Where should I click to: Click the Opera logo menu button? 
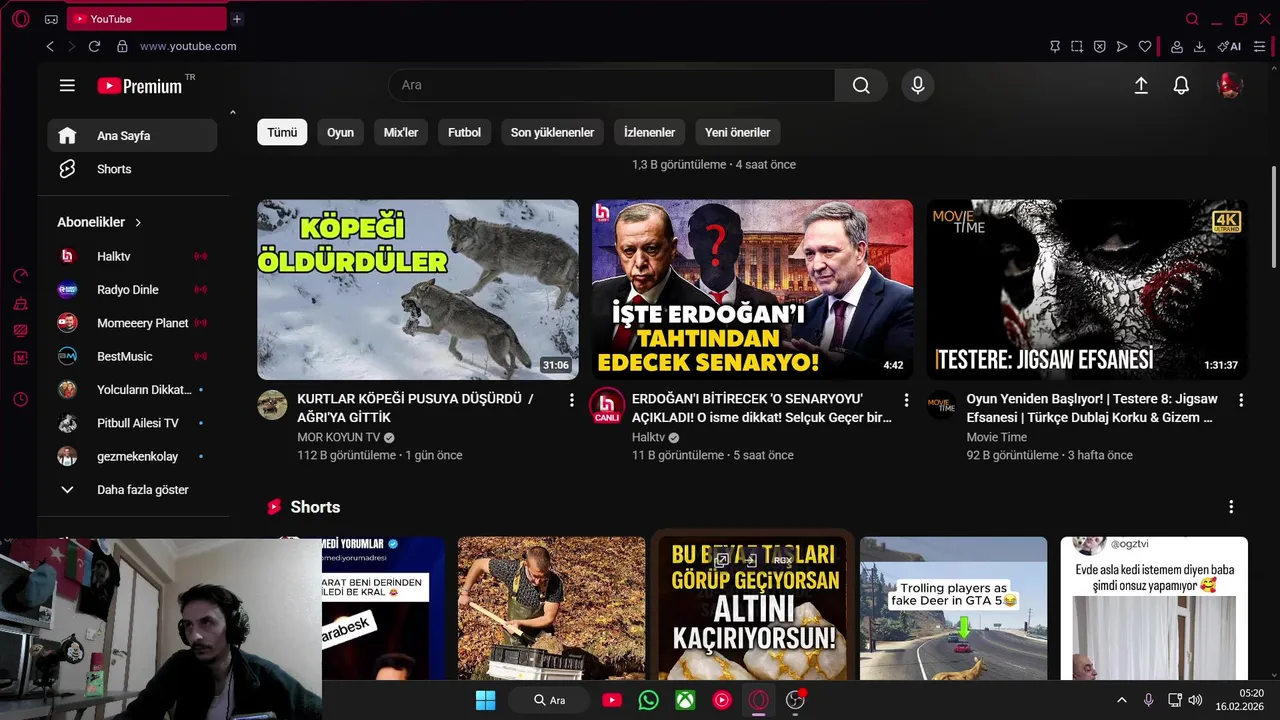click(x=21, y=19)
